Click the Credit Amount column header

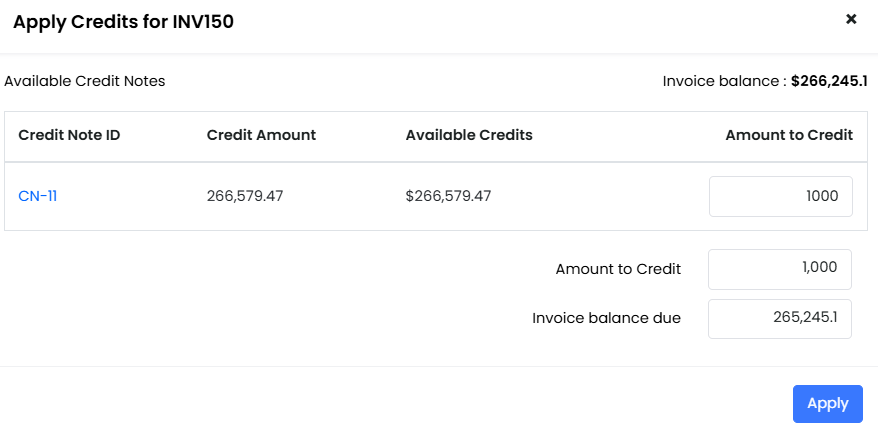pyautogui.click(x=261, y=135)
